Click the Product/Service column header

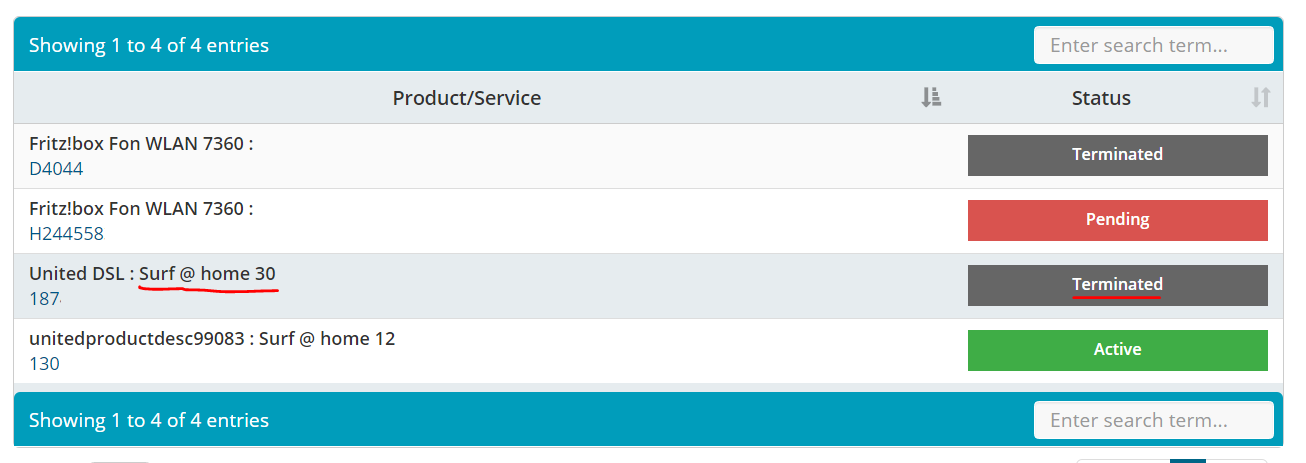tap(466, 98)
